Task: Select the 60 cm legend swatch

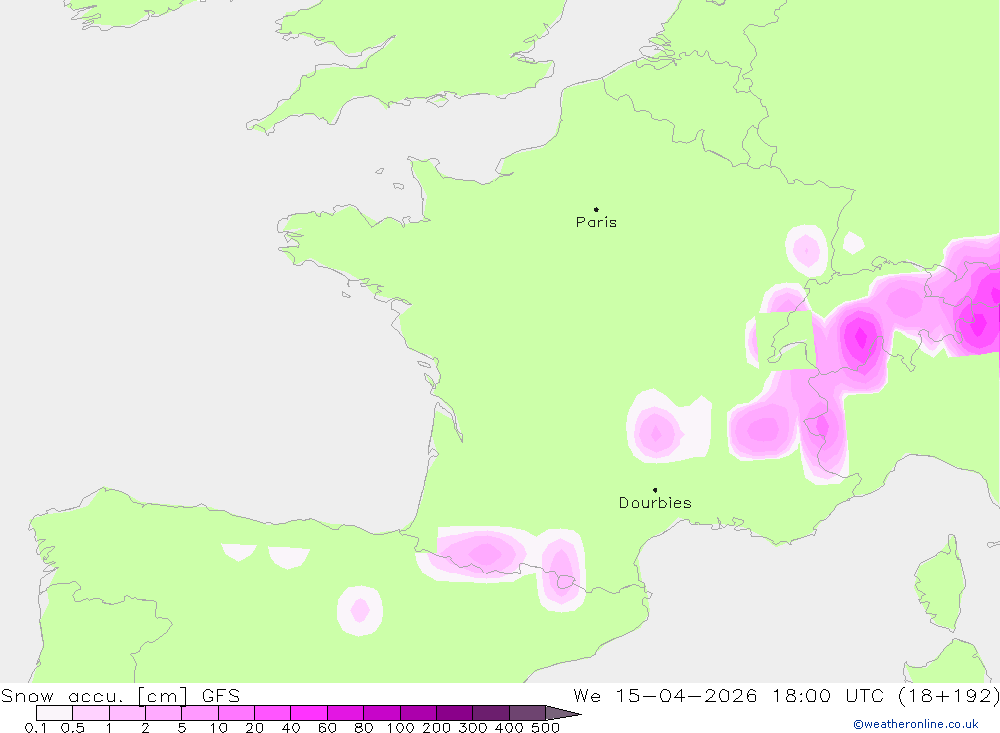Action: click(x=346, y=713)
